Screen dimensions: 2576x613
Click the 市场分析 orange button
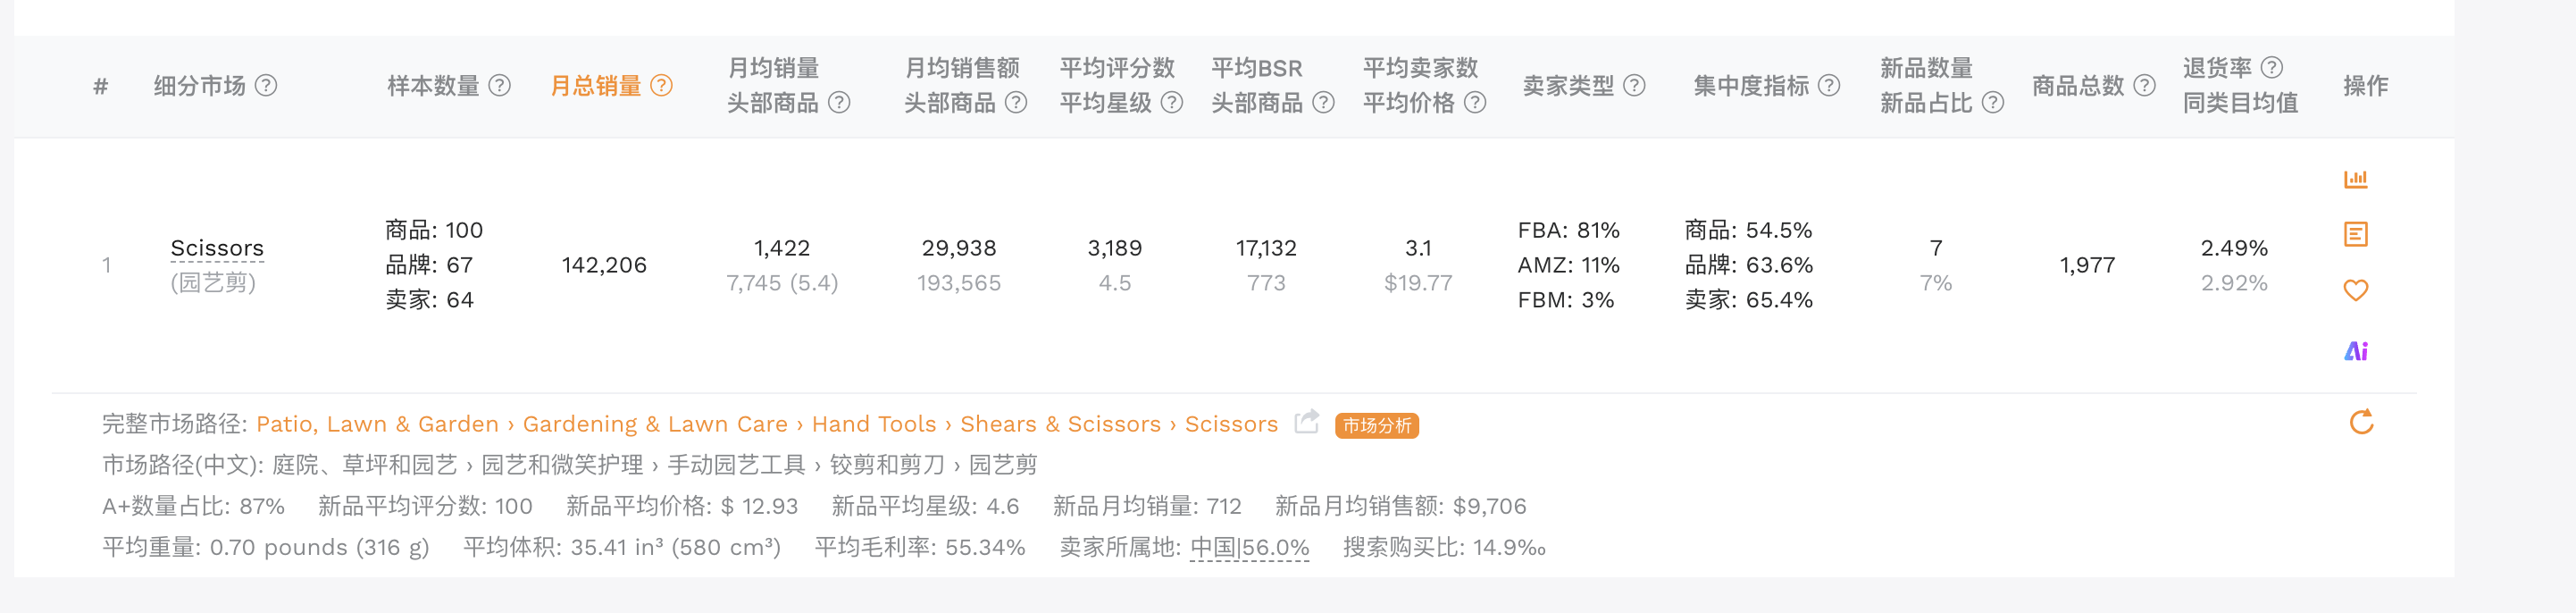tap(1376, 426)
